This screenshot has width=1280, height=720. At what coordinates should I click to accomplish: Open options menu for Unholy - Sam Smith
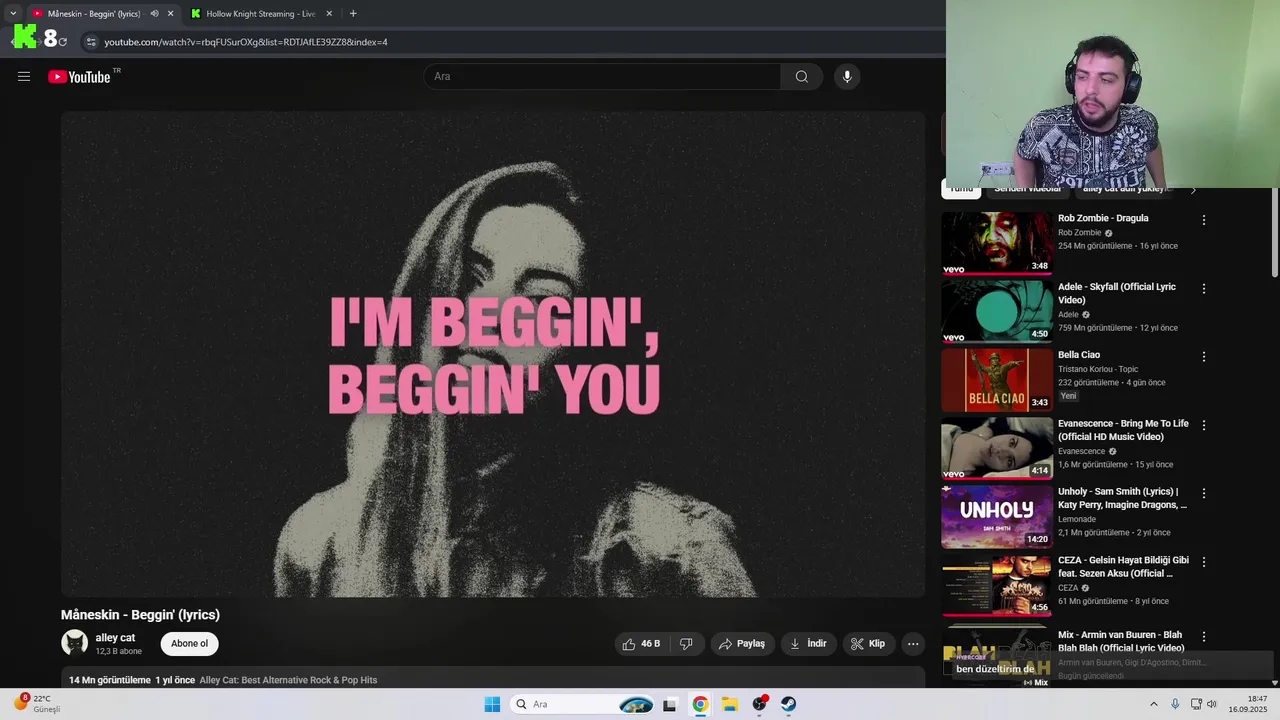1204,494
